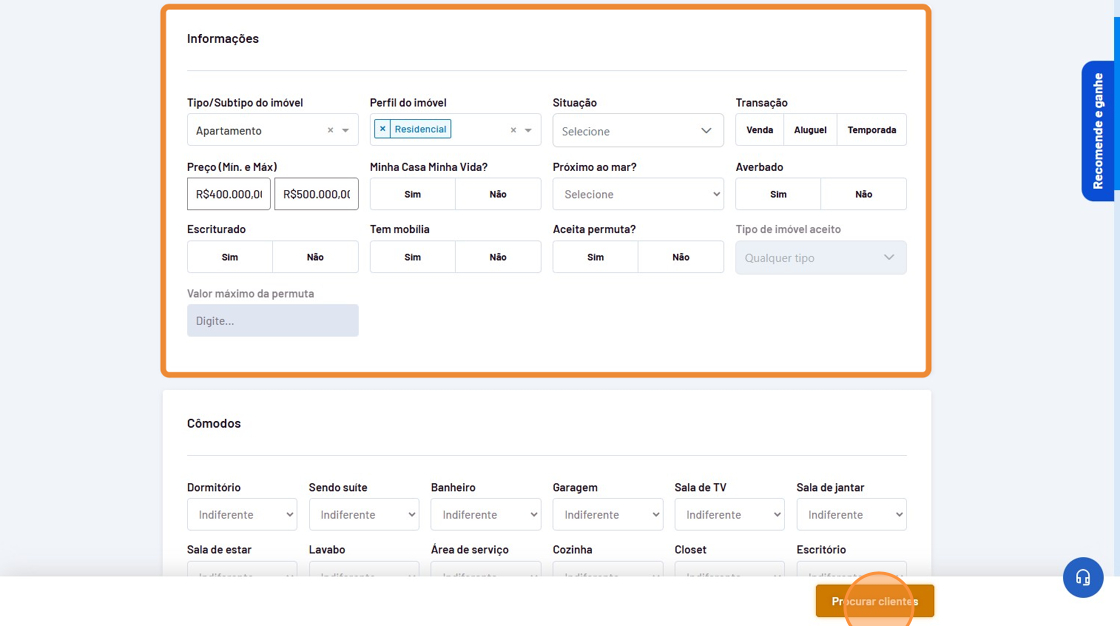Open the Dormitório dropdown

[242, 514]
